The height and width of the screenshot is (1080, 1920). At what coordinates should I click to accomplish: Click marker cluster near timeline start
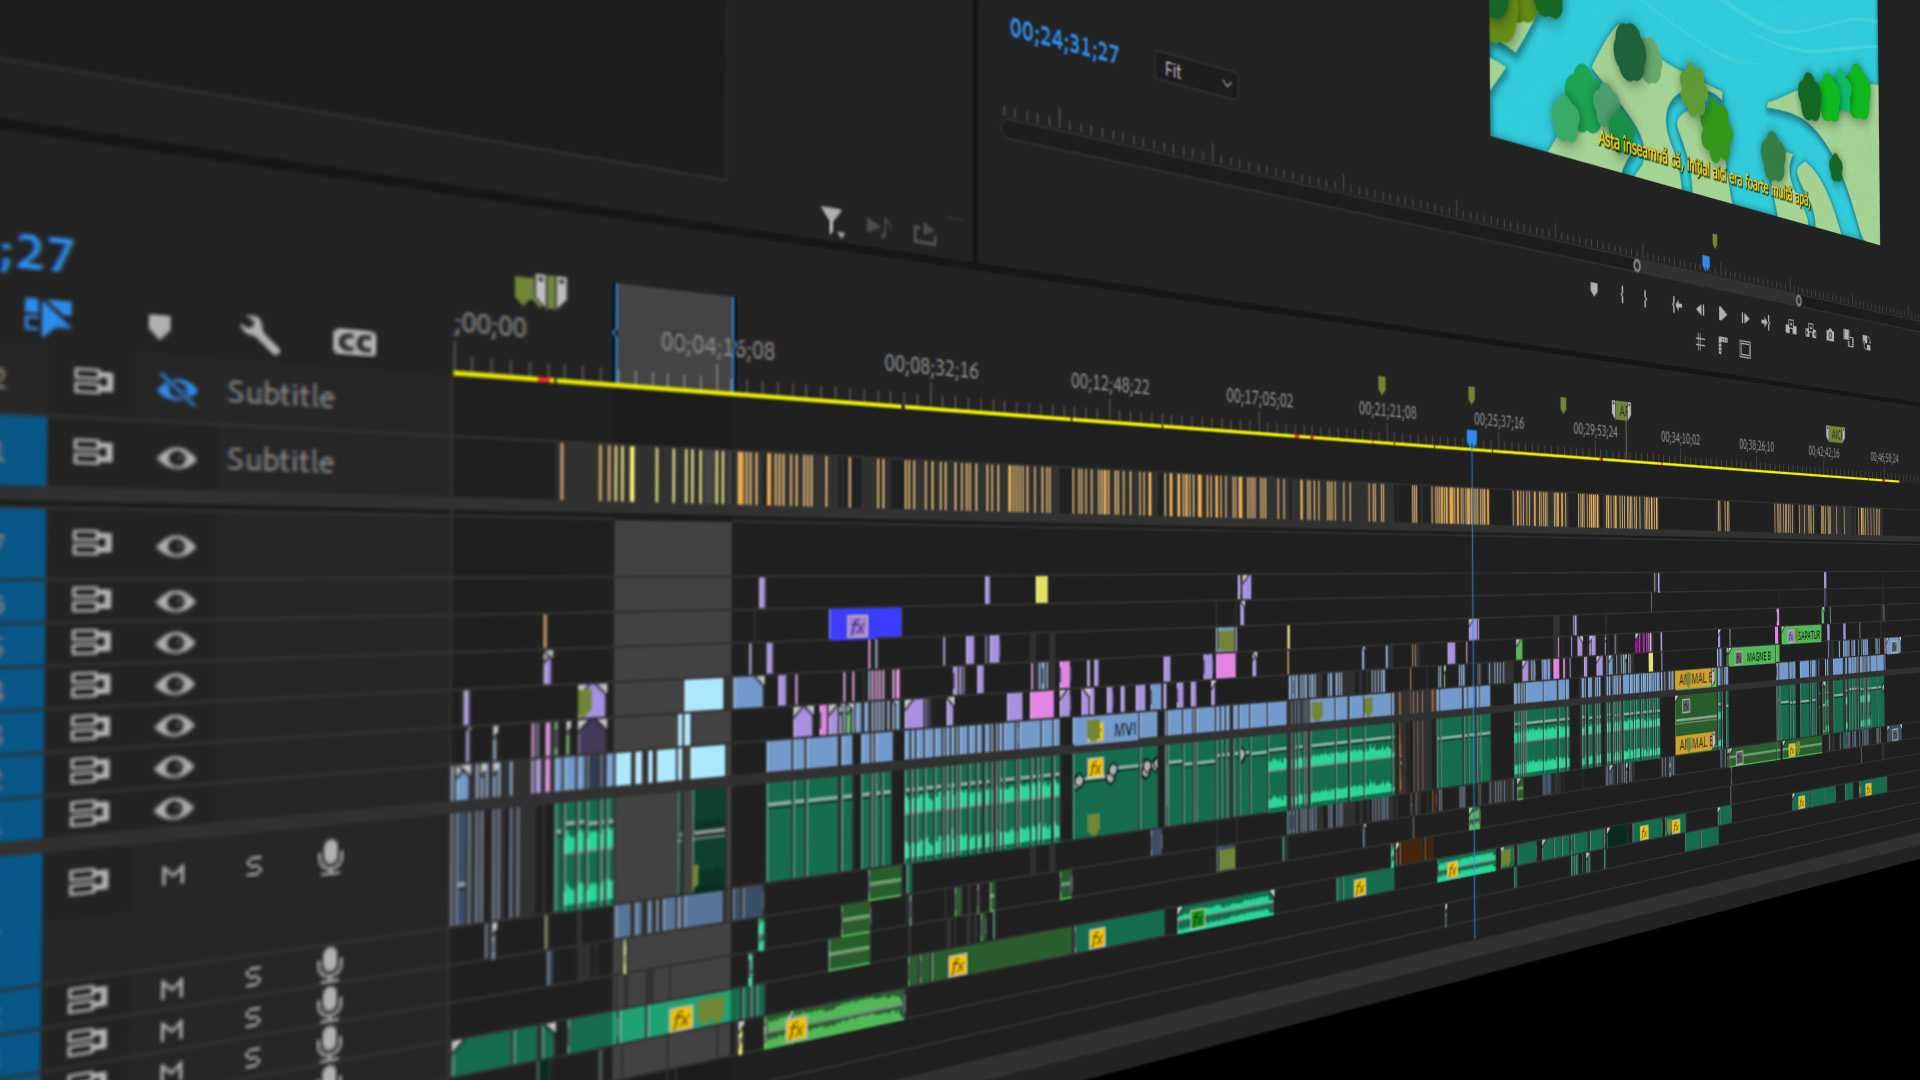(x=541, y=291)
